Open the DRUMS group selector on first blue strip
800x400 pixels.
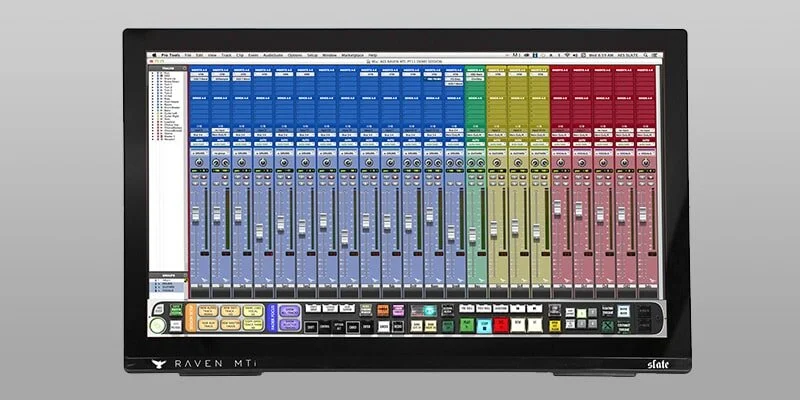coord(199,153)
